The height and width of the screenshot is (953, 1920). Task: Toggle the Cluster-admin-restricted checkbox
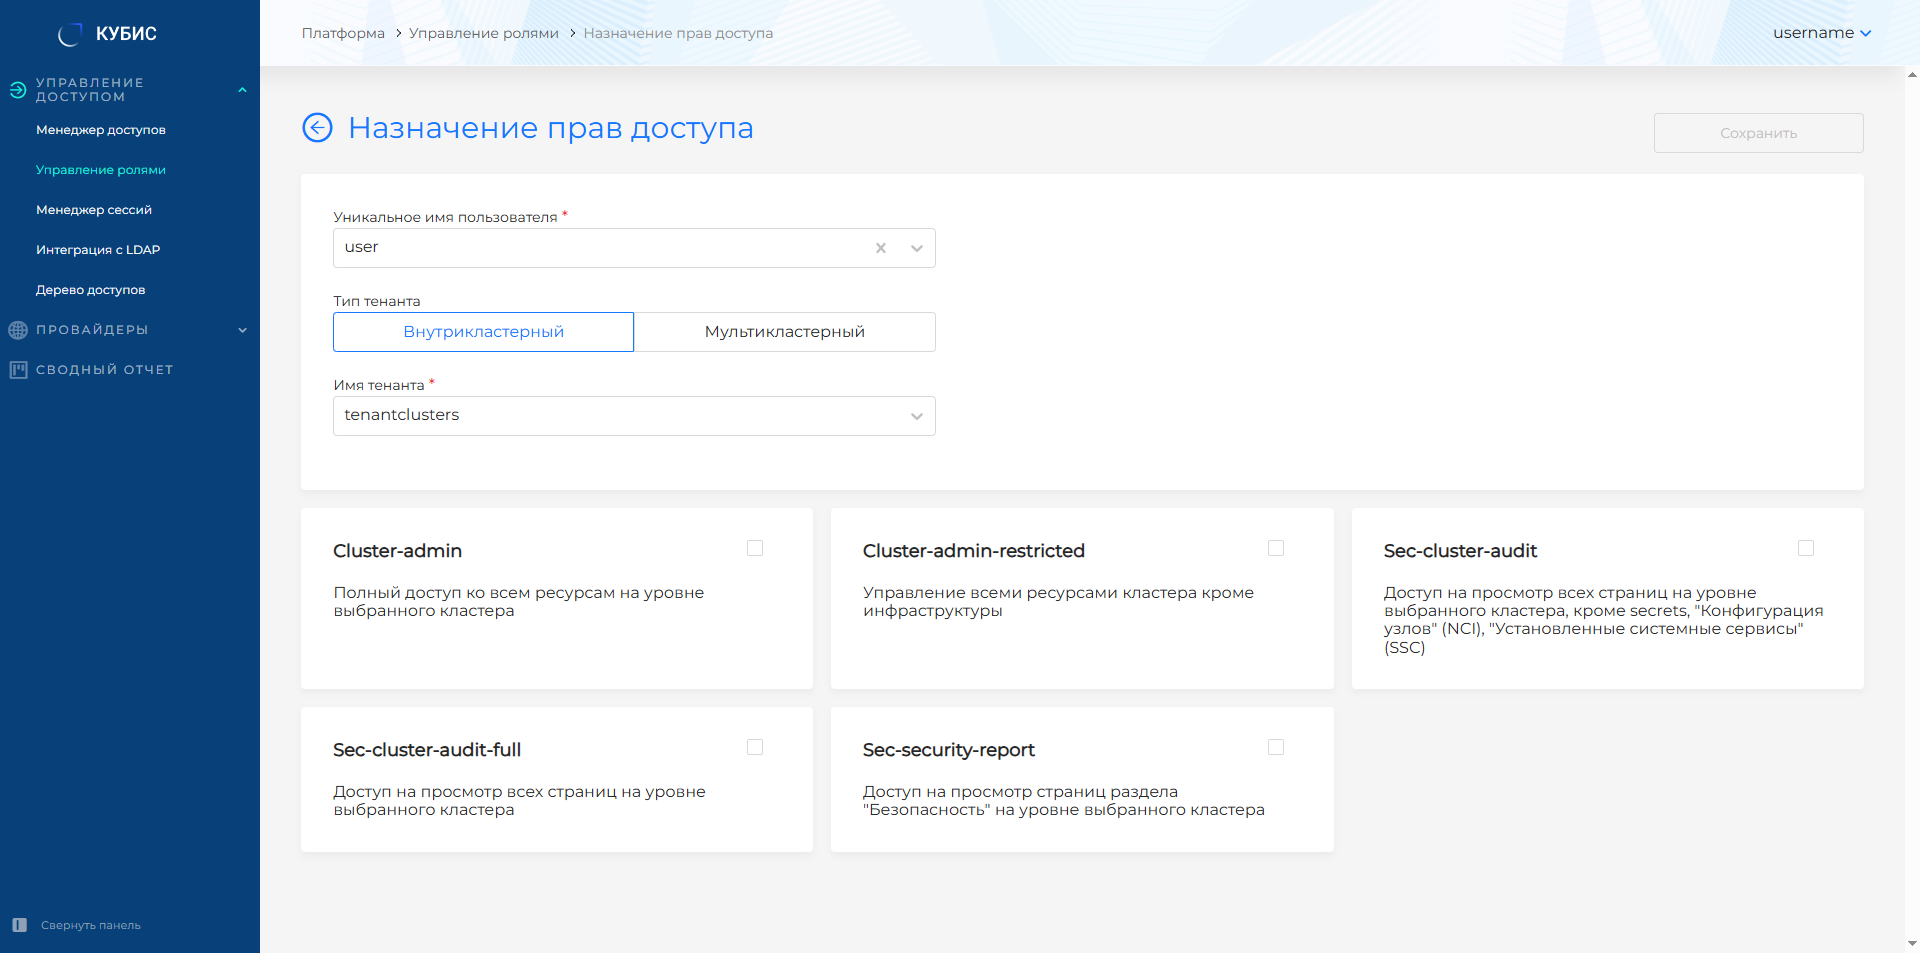pos(1275,548)
